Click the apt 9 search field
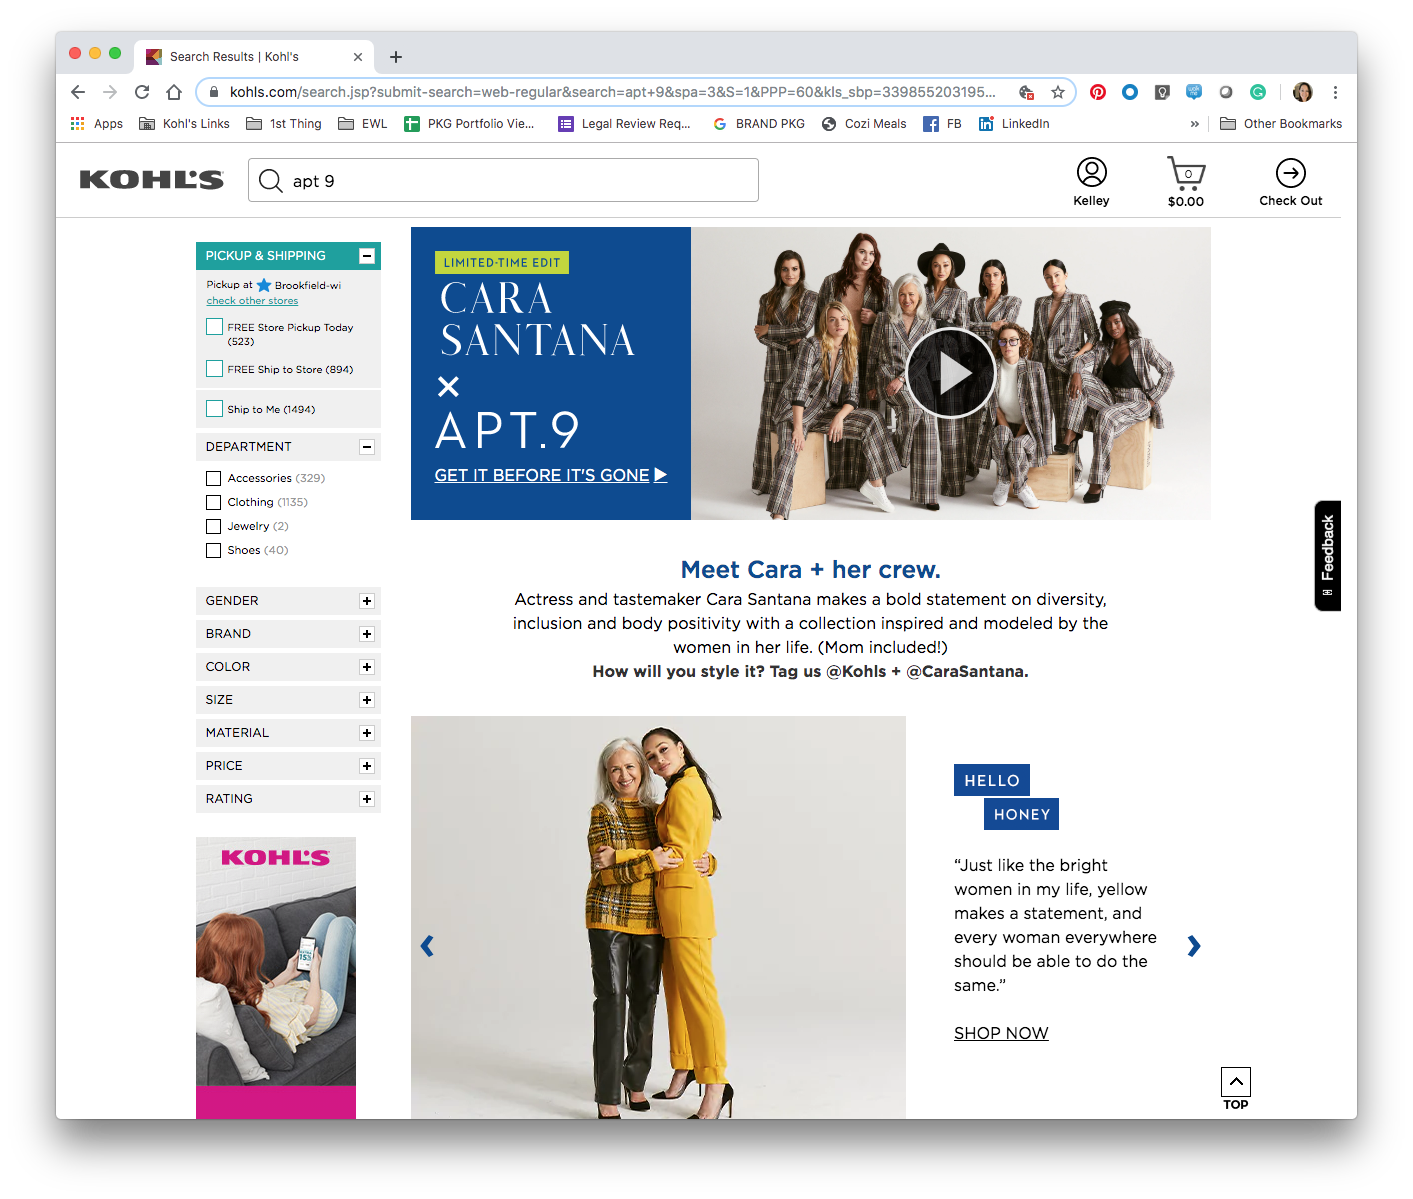The width and height of the screenshot is (1413, 1199). point(503,180)
